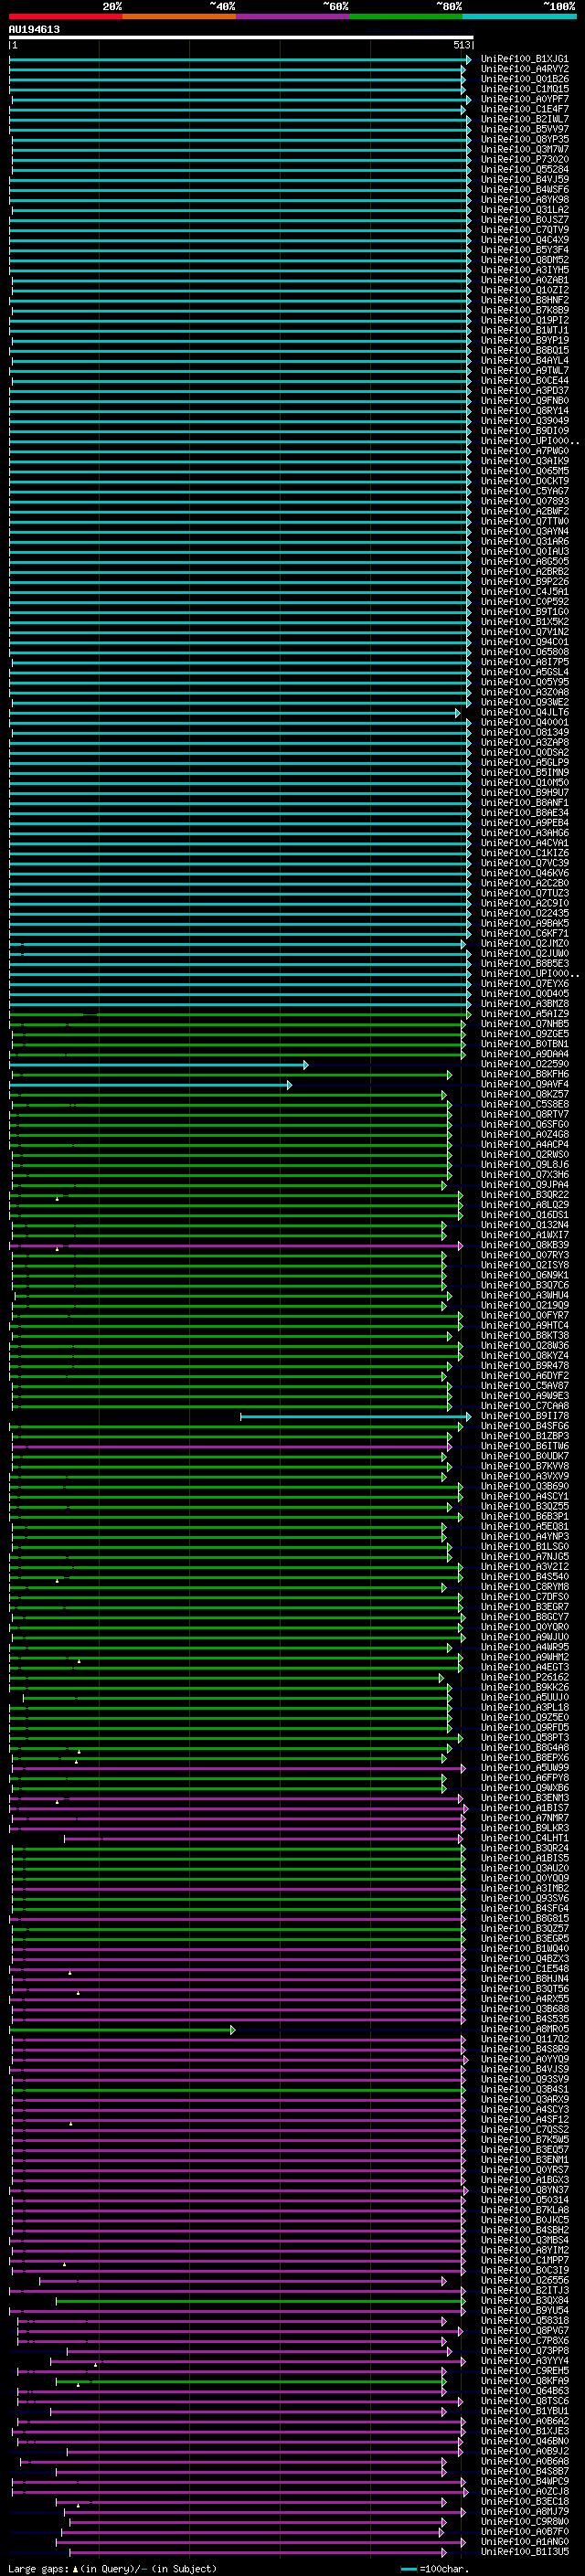Click the orange ~40% identity legend bar
Image resolution: width=585 pixels, height=2576 pixels.
pyautogui.click(x=179, y=17)
